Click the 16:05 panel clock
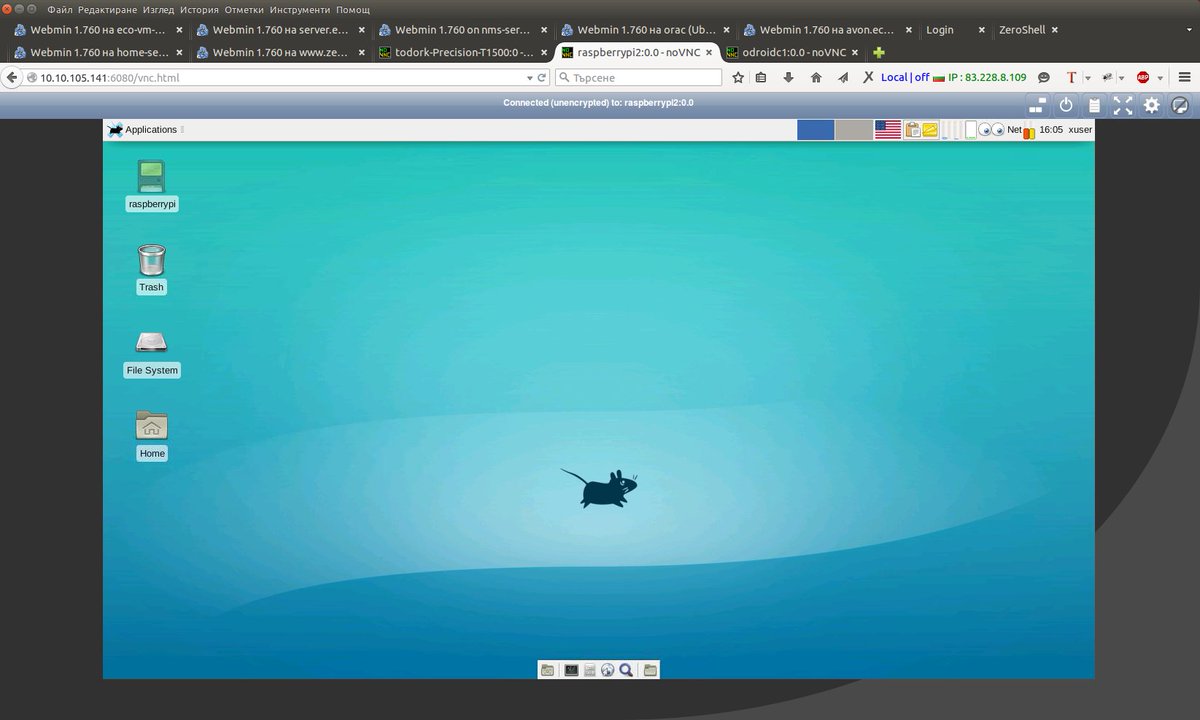Image resolution: width=1200 pixels, height=720 pixels. click(1051, 129)
